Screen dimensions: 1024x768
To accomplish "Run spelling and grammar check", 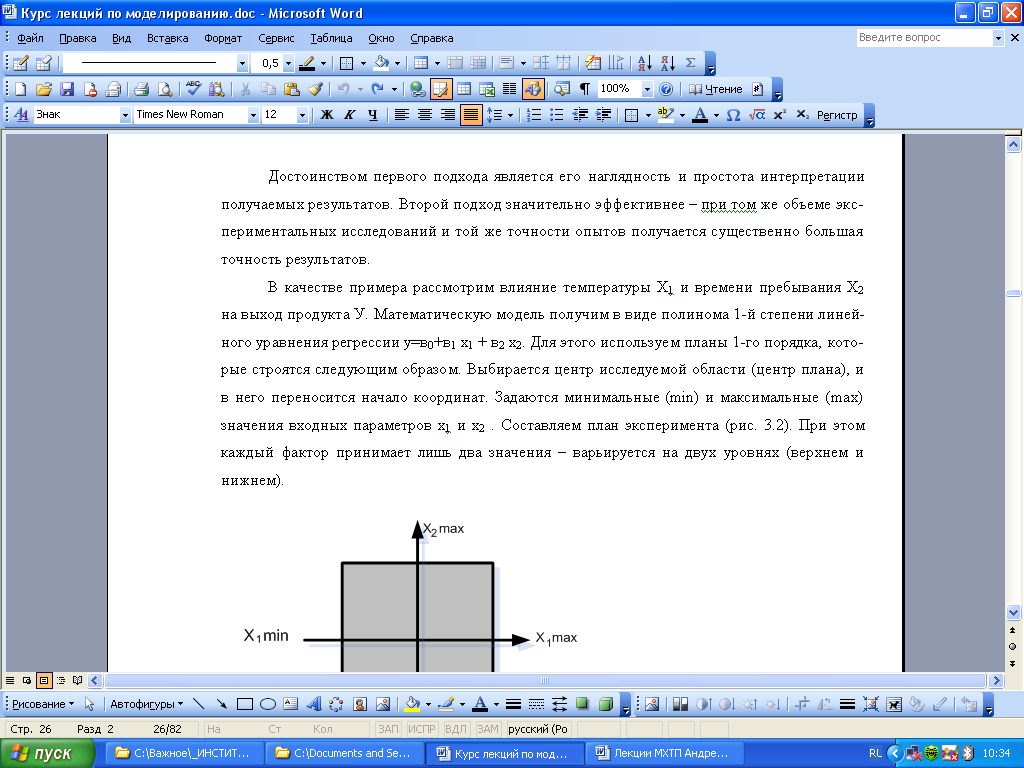I will click(193, 89).
